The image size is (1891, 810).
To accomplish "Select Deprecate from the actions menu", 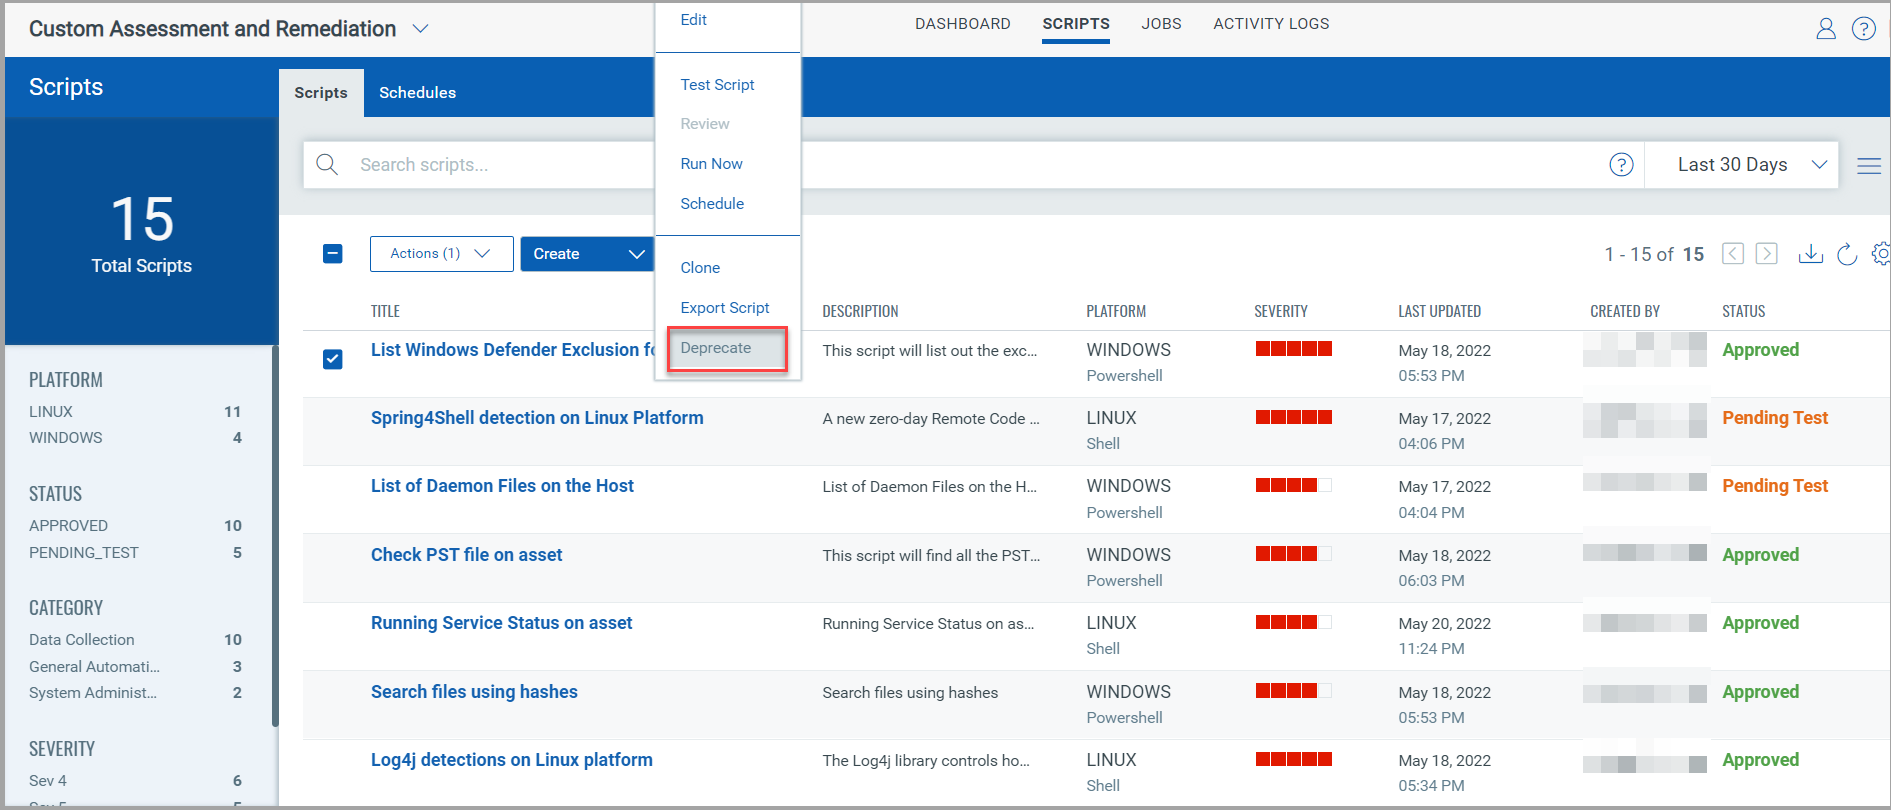I will pyautogui.click(x=716, y=348).
